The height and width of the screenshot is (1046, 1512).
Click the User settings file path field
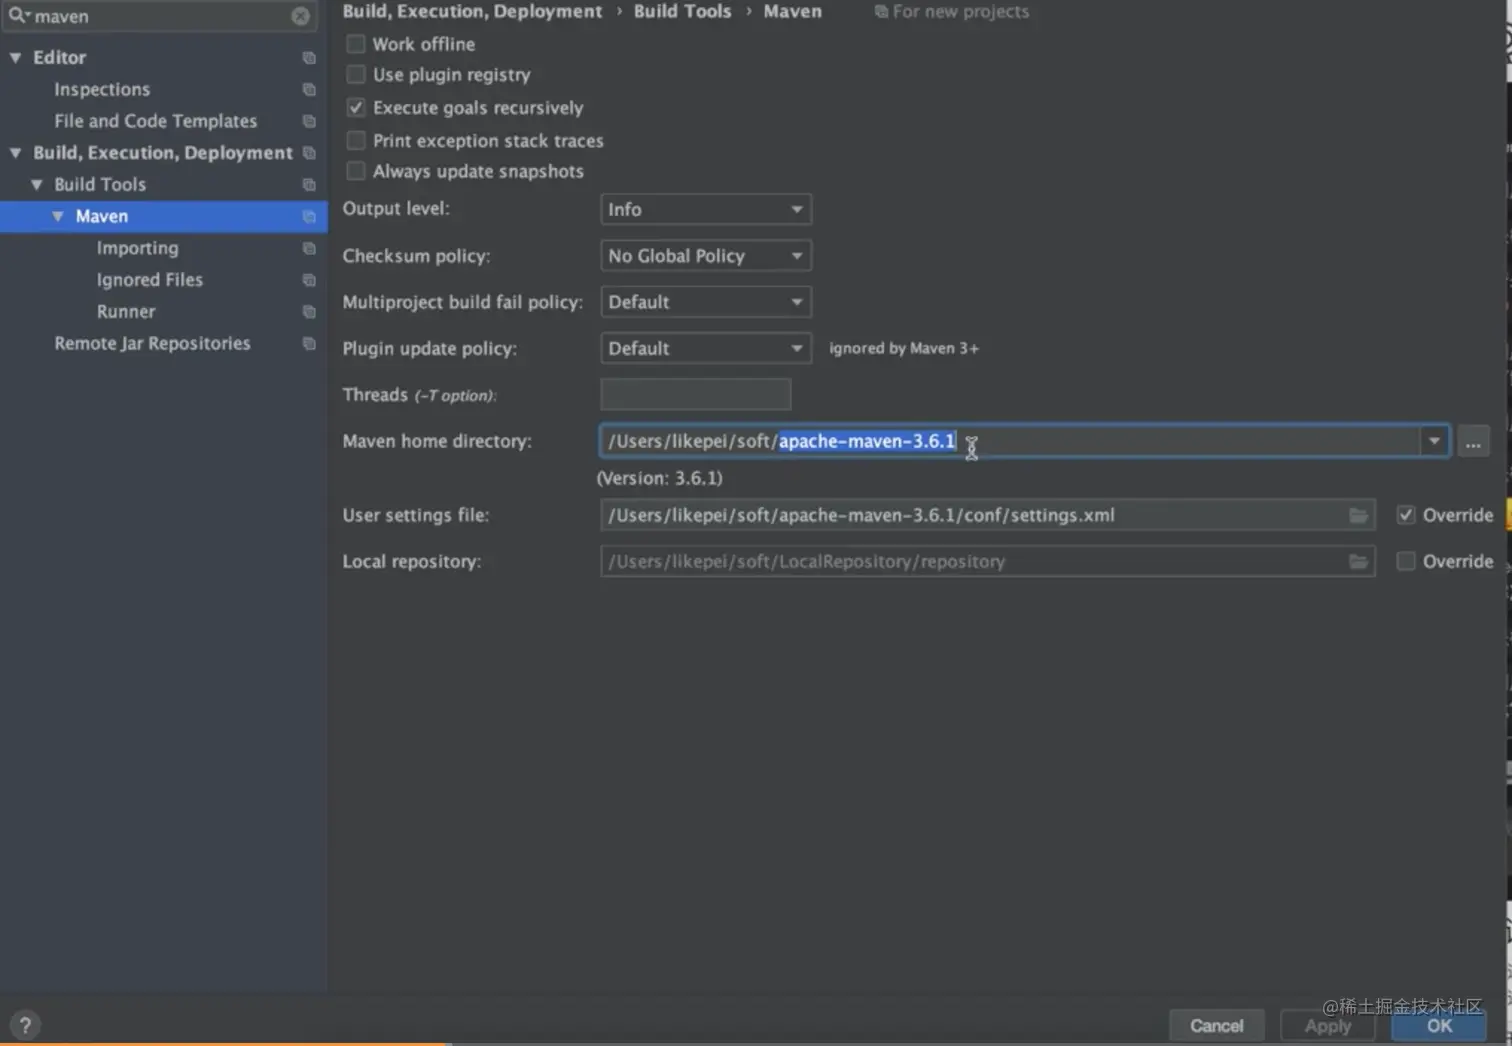(x=987, y=515)
